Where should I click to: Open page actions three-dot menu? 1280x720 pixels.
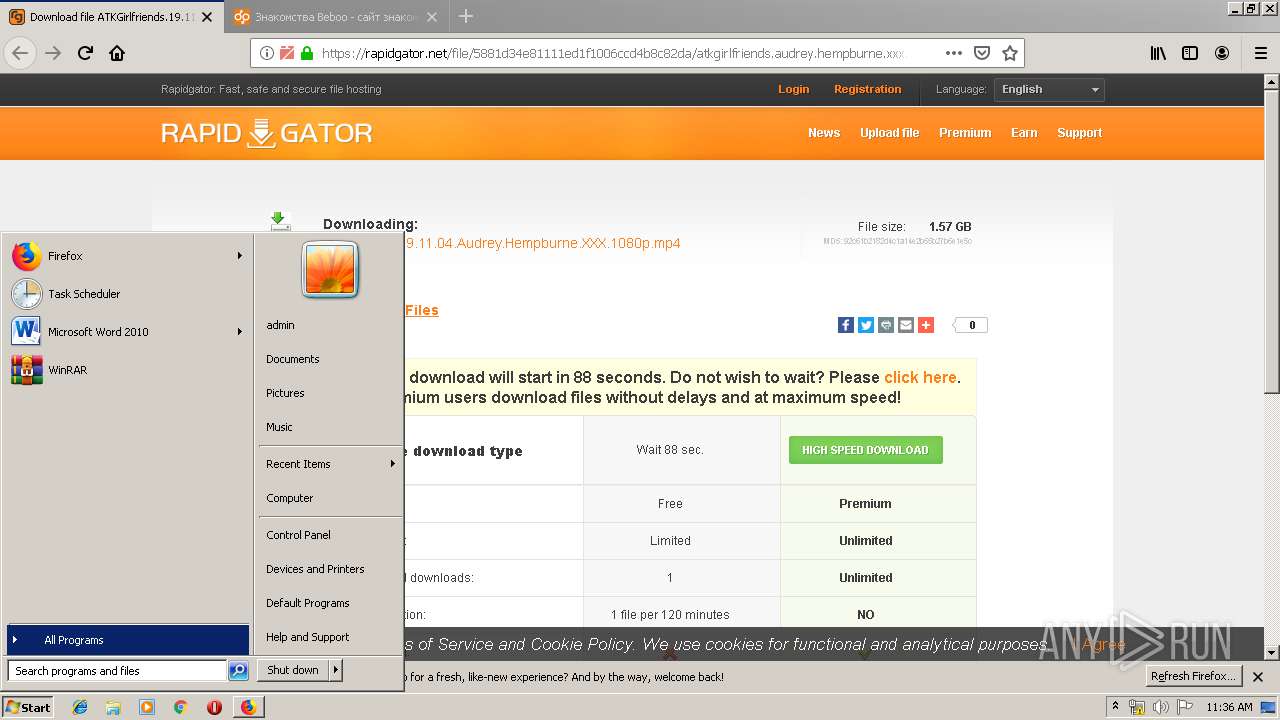[x=954, y=53]
